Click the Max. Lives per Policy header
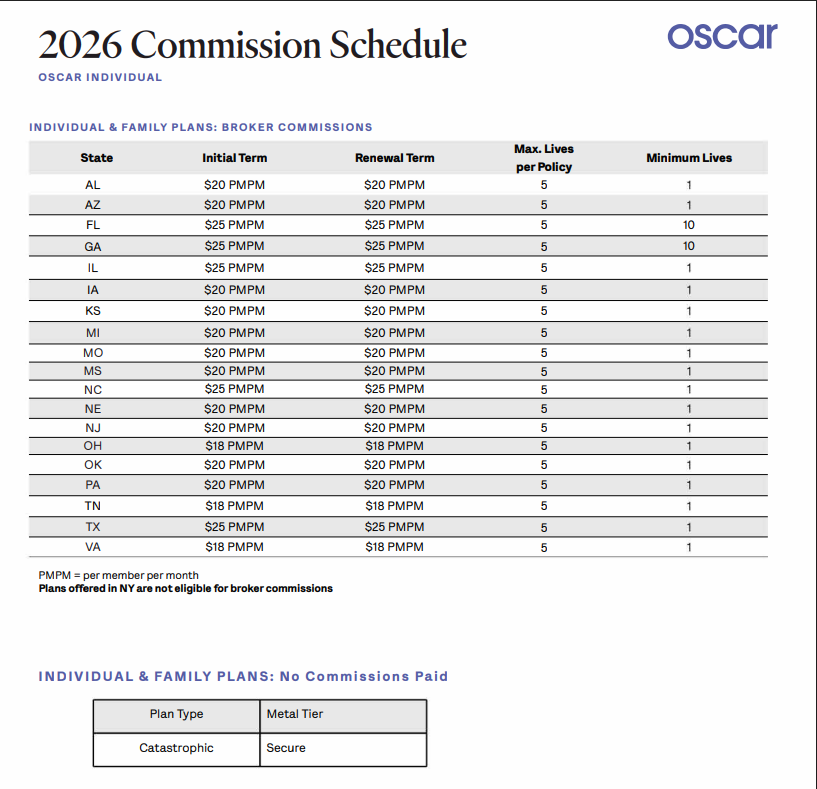 click(544, 158)
